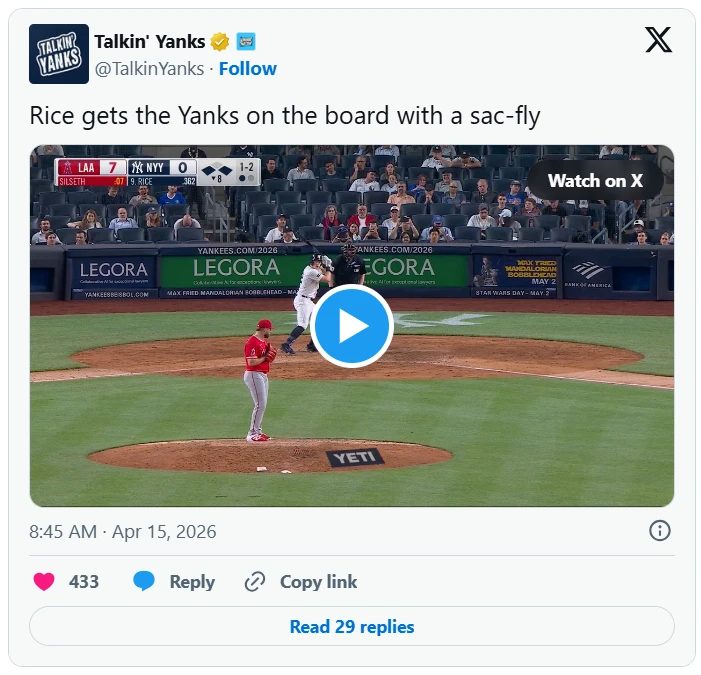Open Read 29 replies
This screenshot has height=675, width=701.
[351, 627]
